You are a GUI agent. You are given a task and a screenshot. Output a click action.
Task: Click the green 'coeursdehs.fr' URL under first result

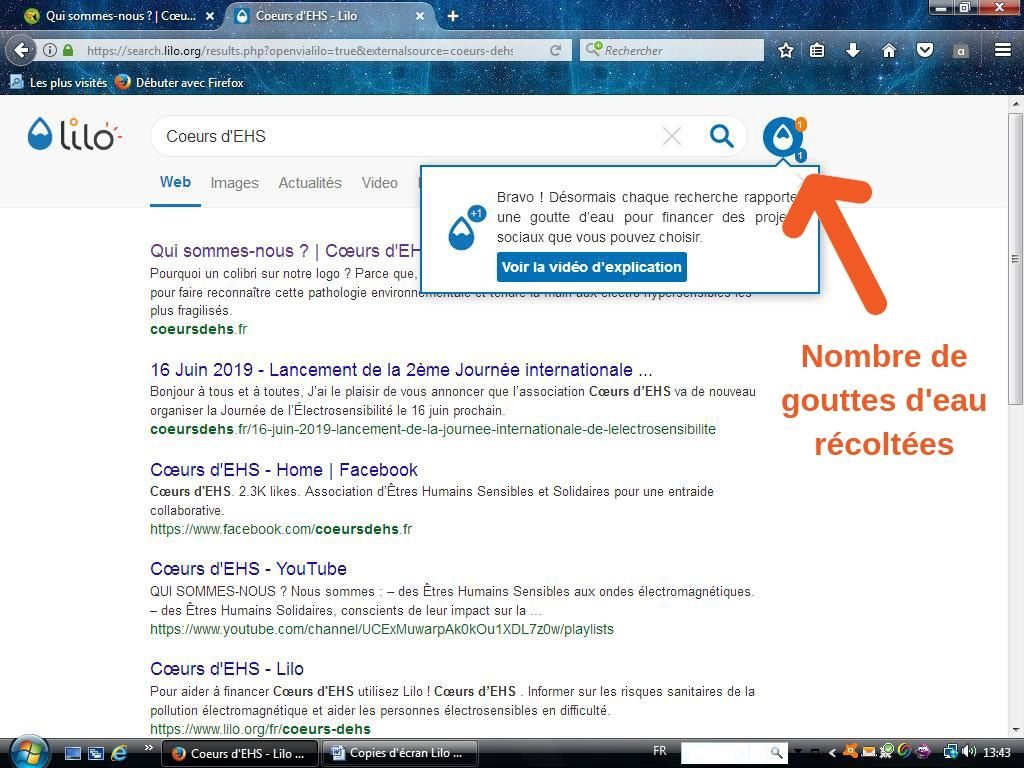pos(199,329)
